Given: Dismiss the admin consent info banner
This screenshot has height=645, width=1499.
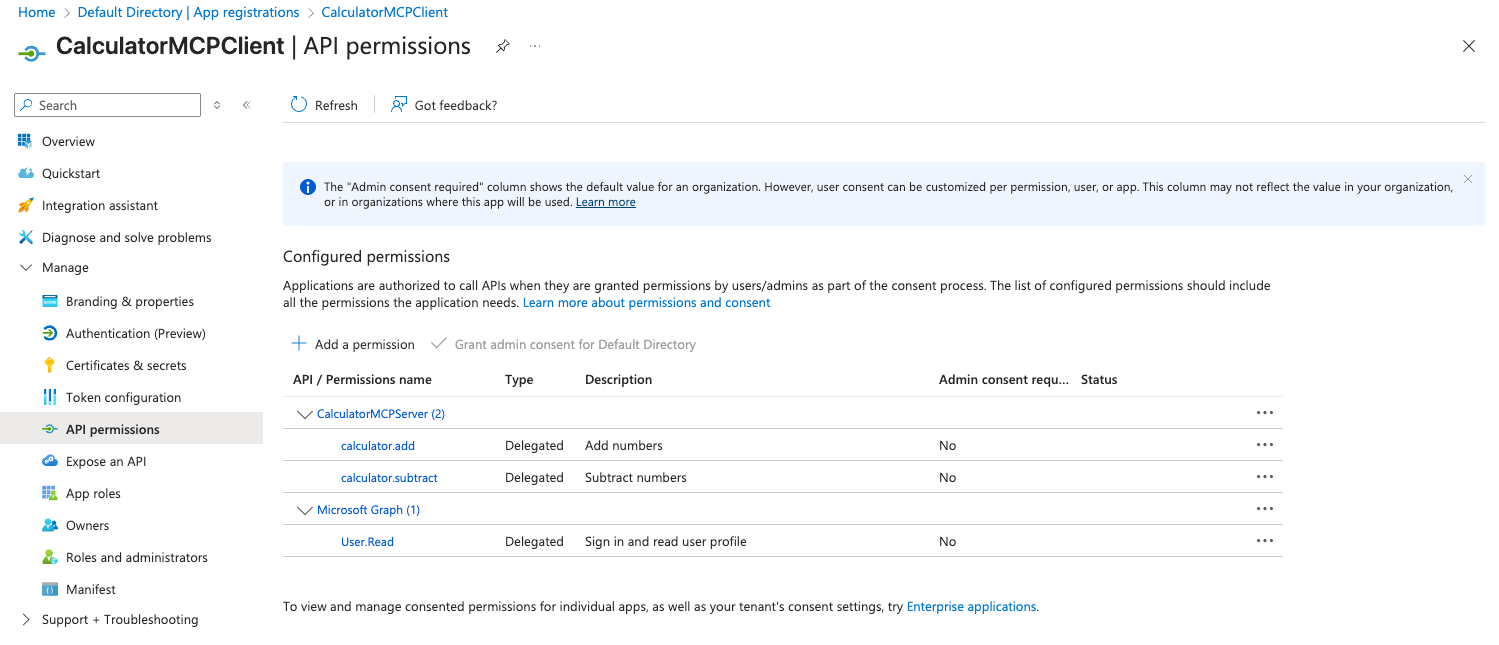Looking at the screenshot, I should click(1467, 179).
